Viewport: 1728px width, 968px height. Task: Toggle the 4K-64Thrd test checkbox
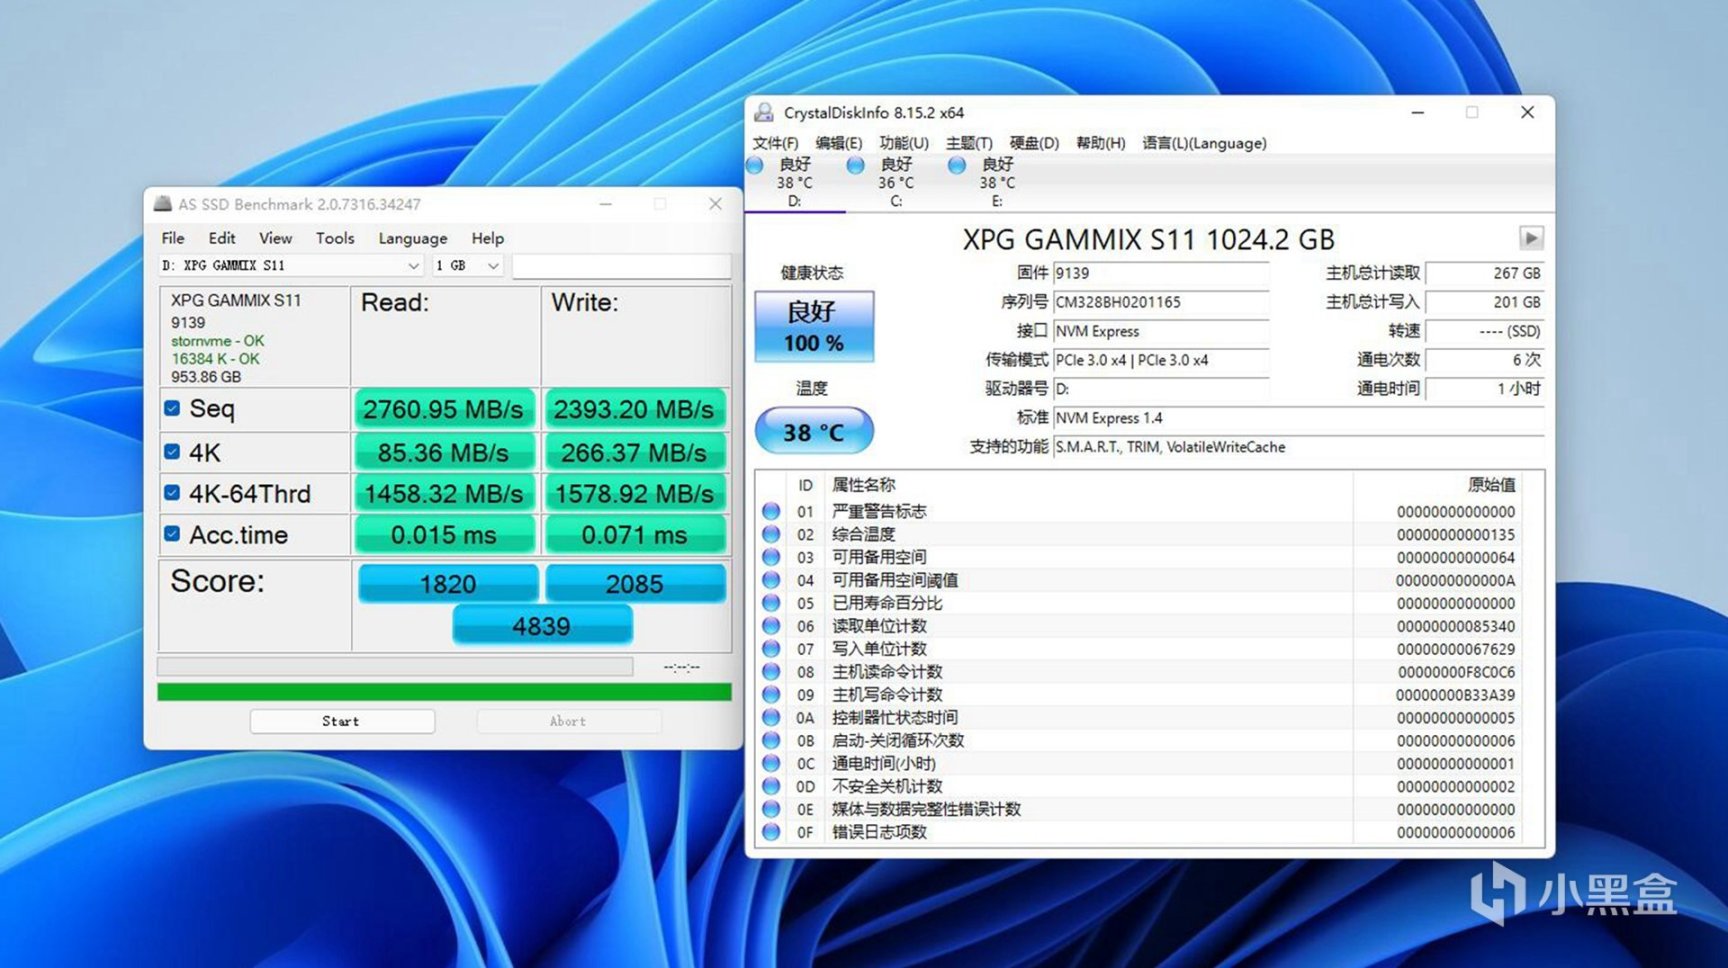point(172,493)
